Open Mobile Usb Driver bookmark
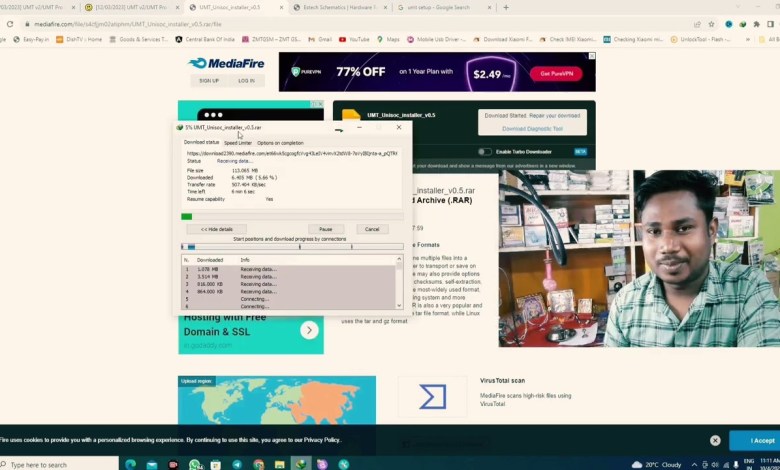 tap(436, 39)
